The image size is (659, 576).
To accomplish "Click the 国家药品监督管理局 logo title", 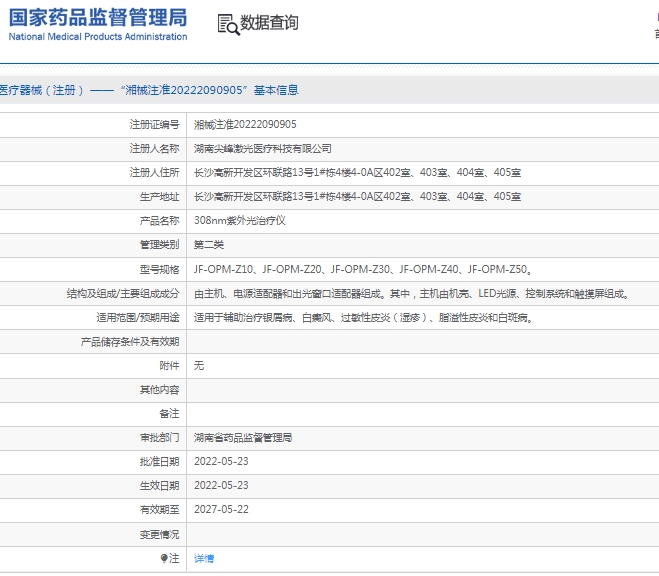I will [98, 17].
